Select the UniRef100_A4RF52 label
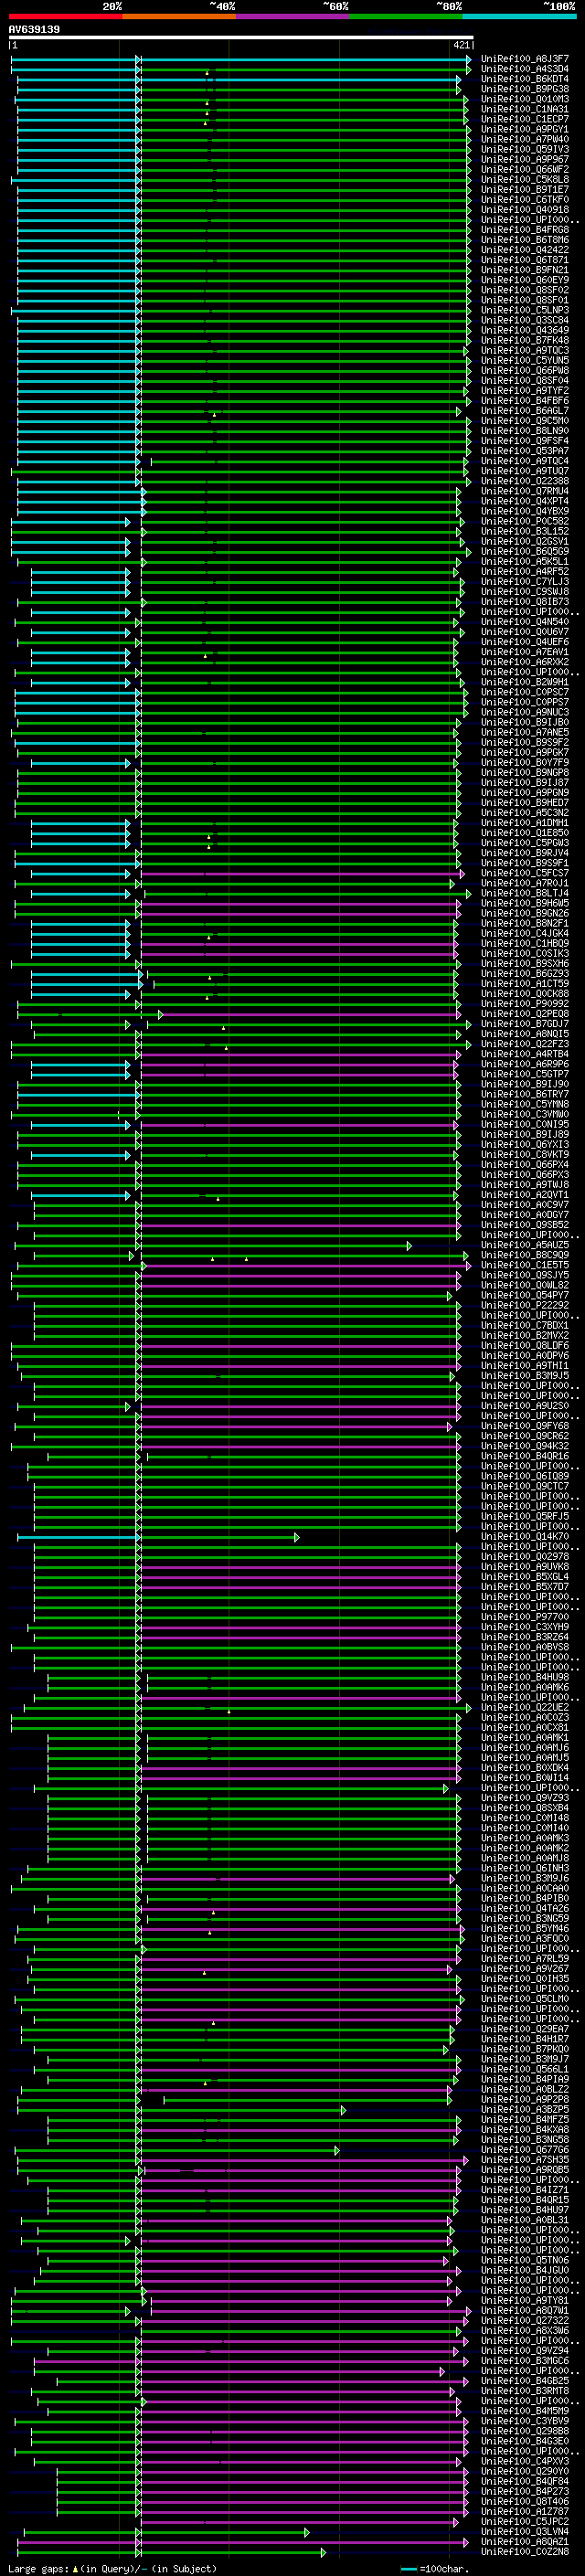 click(525, 571)
